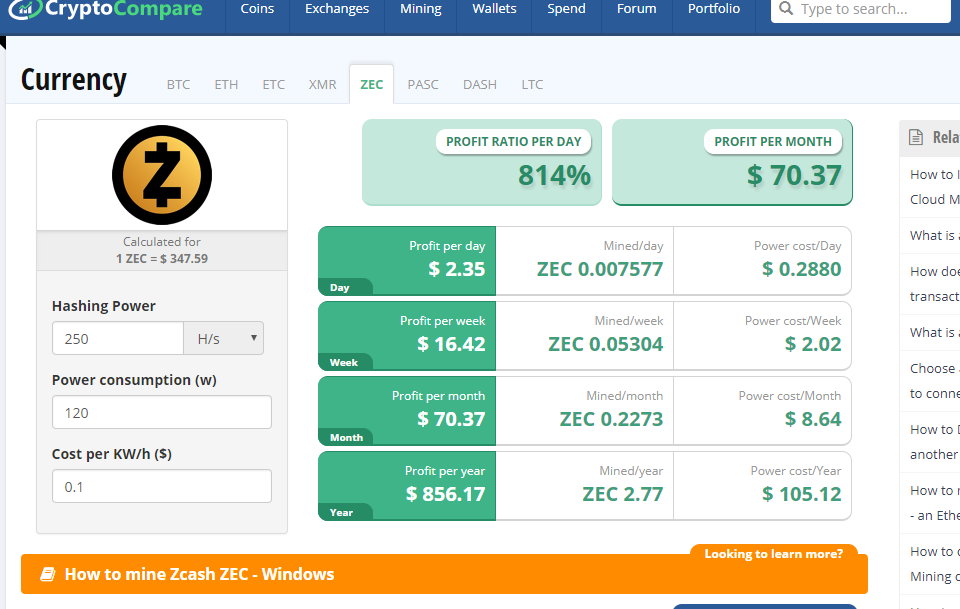This screenshot has height=609, width=960.
Task: Click the Zcash coin logo
Action: click(162, 175)
